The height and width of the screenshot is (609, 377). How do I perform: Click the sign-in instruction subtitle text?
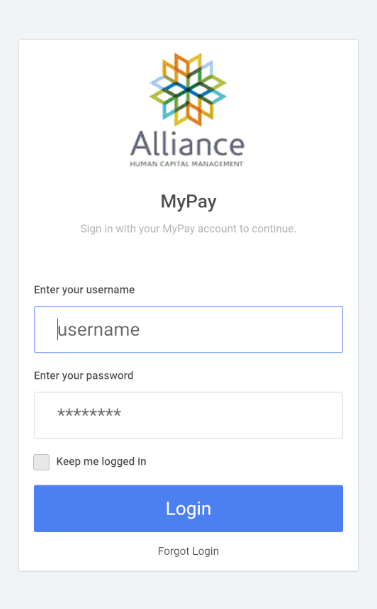coord(188,228)
